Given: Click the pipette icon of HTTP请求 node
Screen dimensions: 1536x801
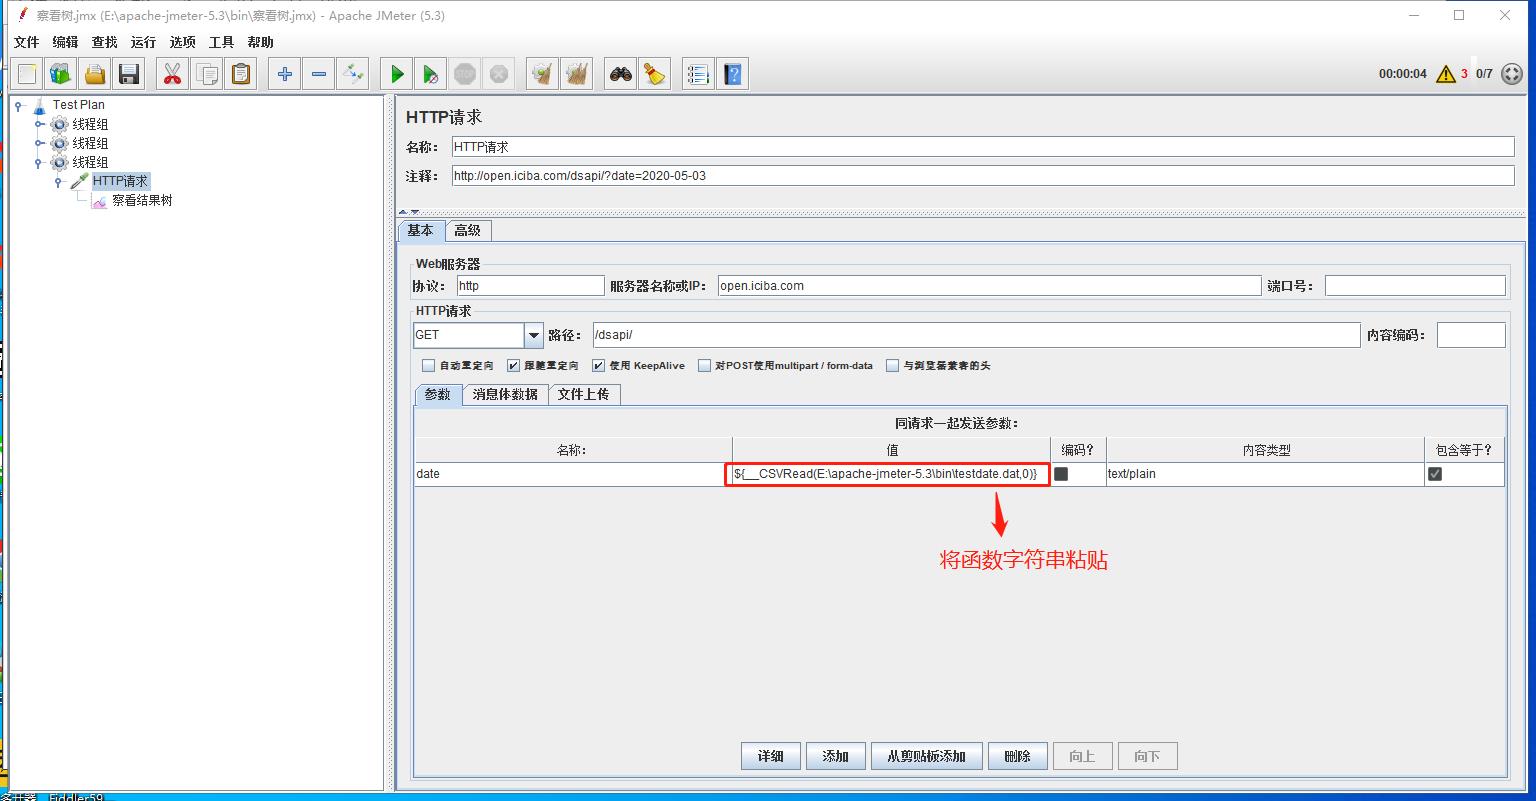Looking at the screenshot, I should (80, 181).
